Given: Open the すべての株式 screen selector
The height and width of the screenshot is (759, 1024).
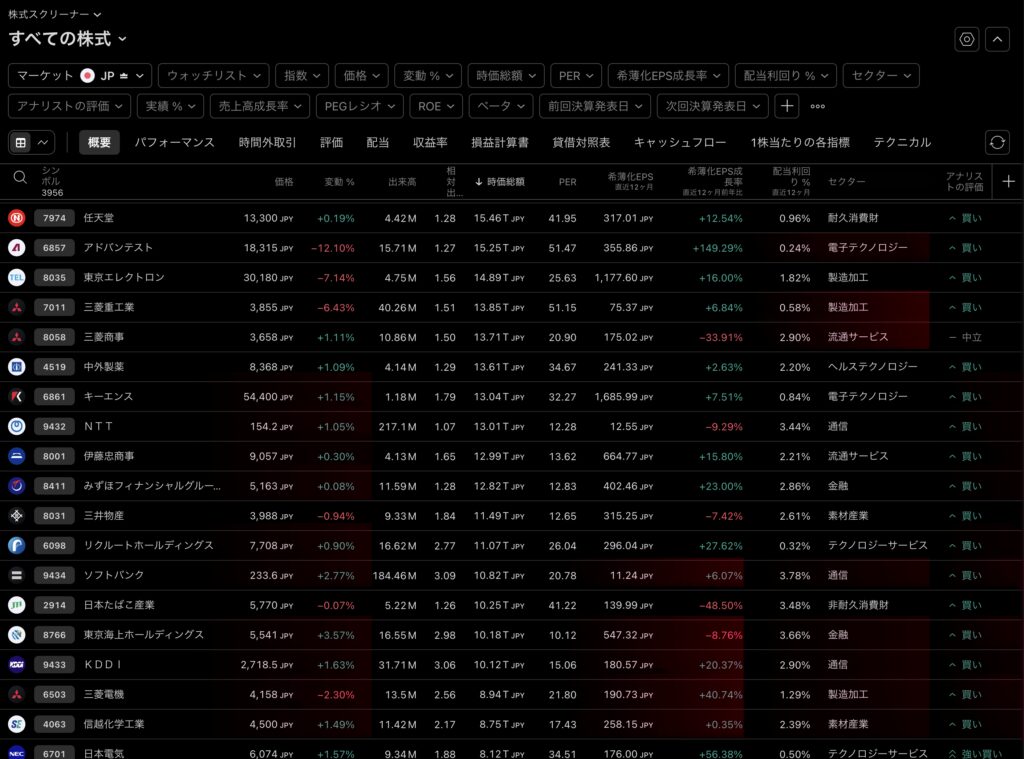Looking at the screenshot, I should (68, 38).
